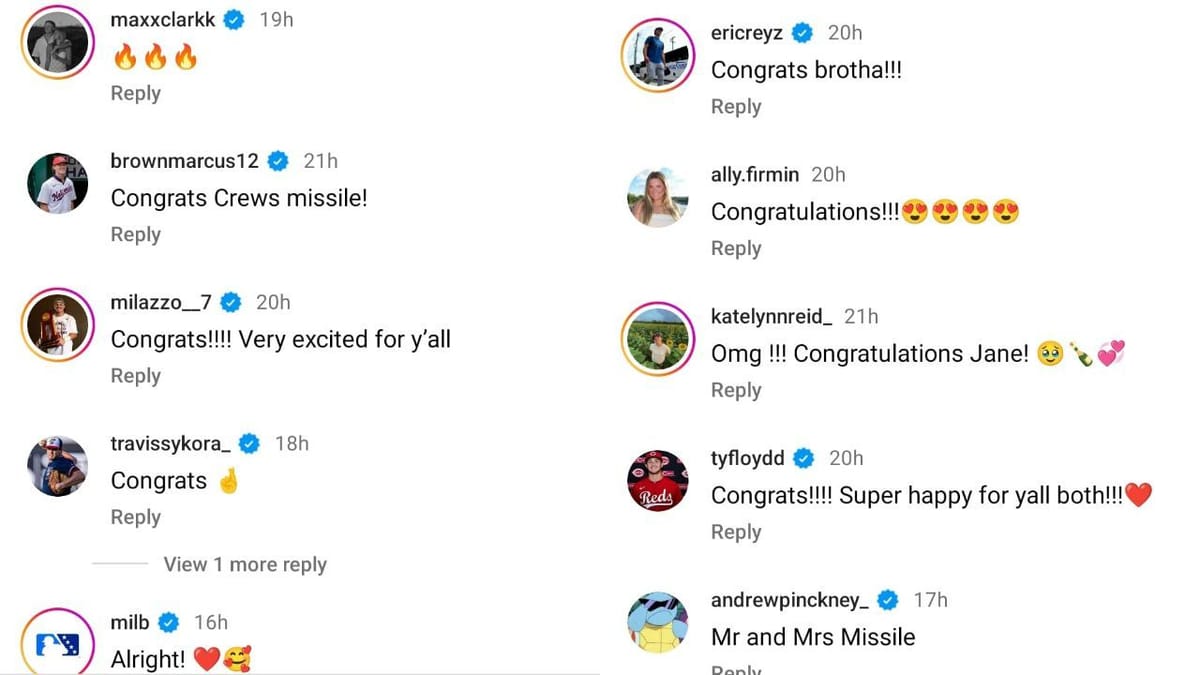
Task: Reply to travissykora_'s Congrats comment
Action: tap(135, 517)
